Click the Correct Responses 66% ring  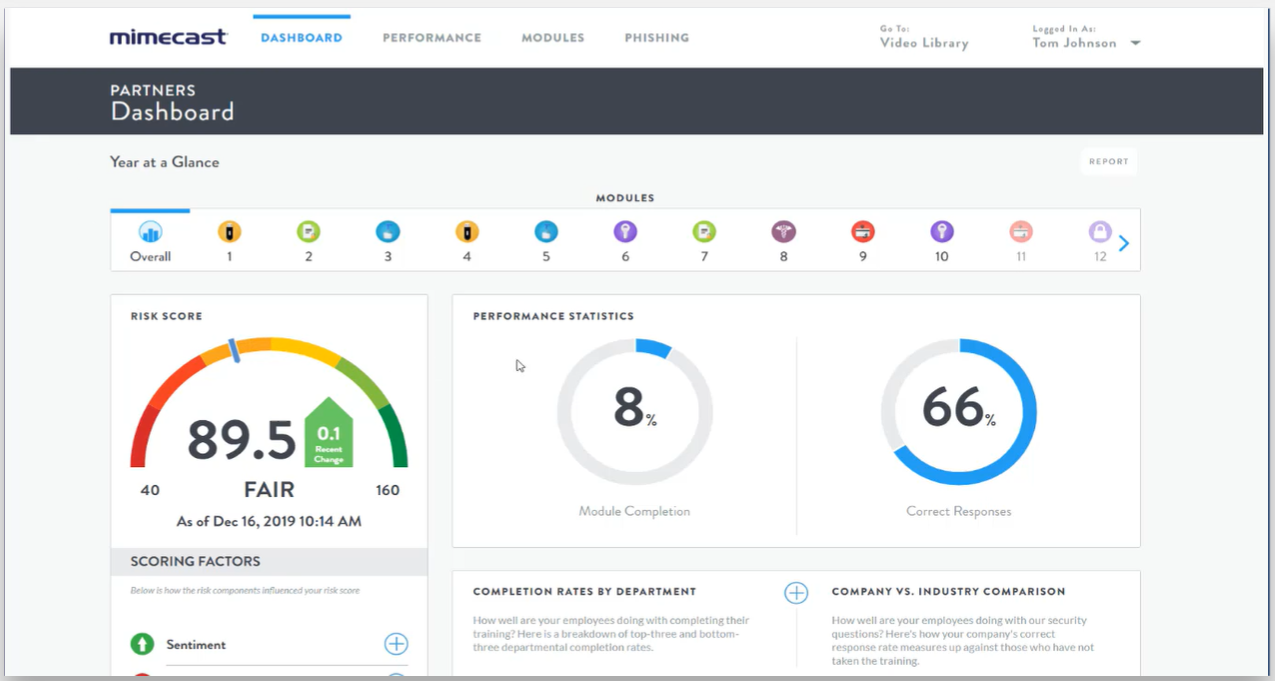(x=958, y=412)
